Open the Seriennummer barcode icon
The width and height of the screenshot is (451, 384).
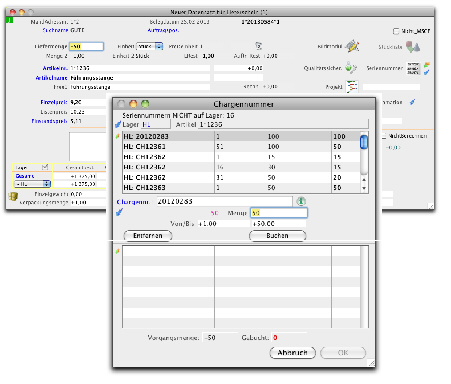point(413,68)
